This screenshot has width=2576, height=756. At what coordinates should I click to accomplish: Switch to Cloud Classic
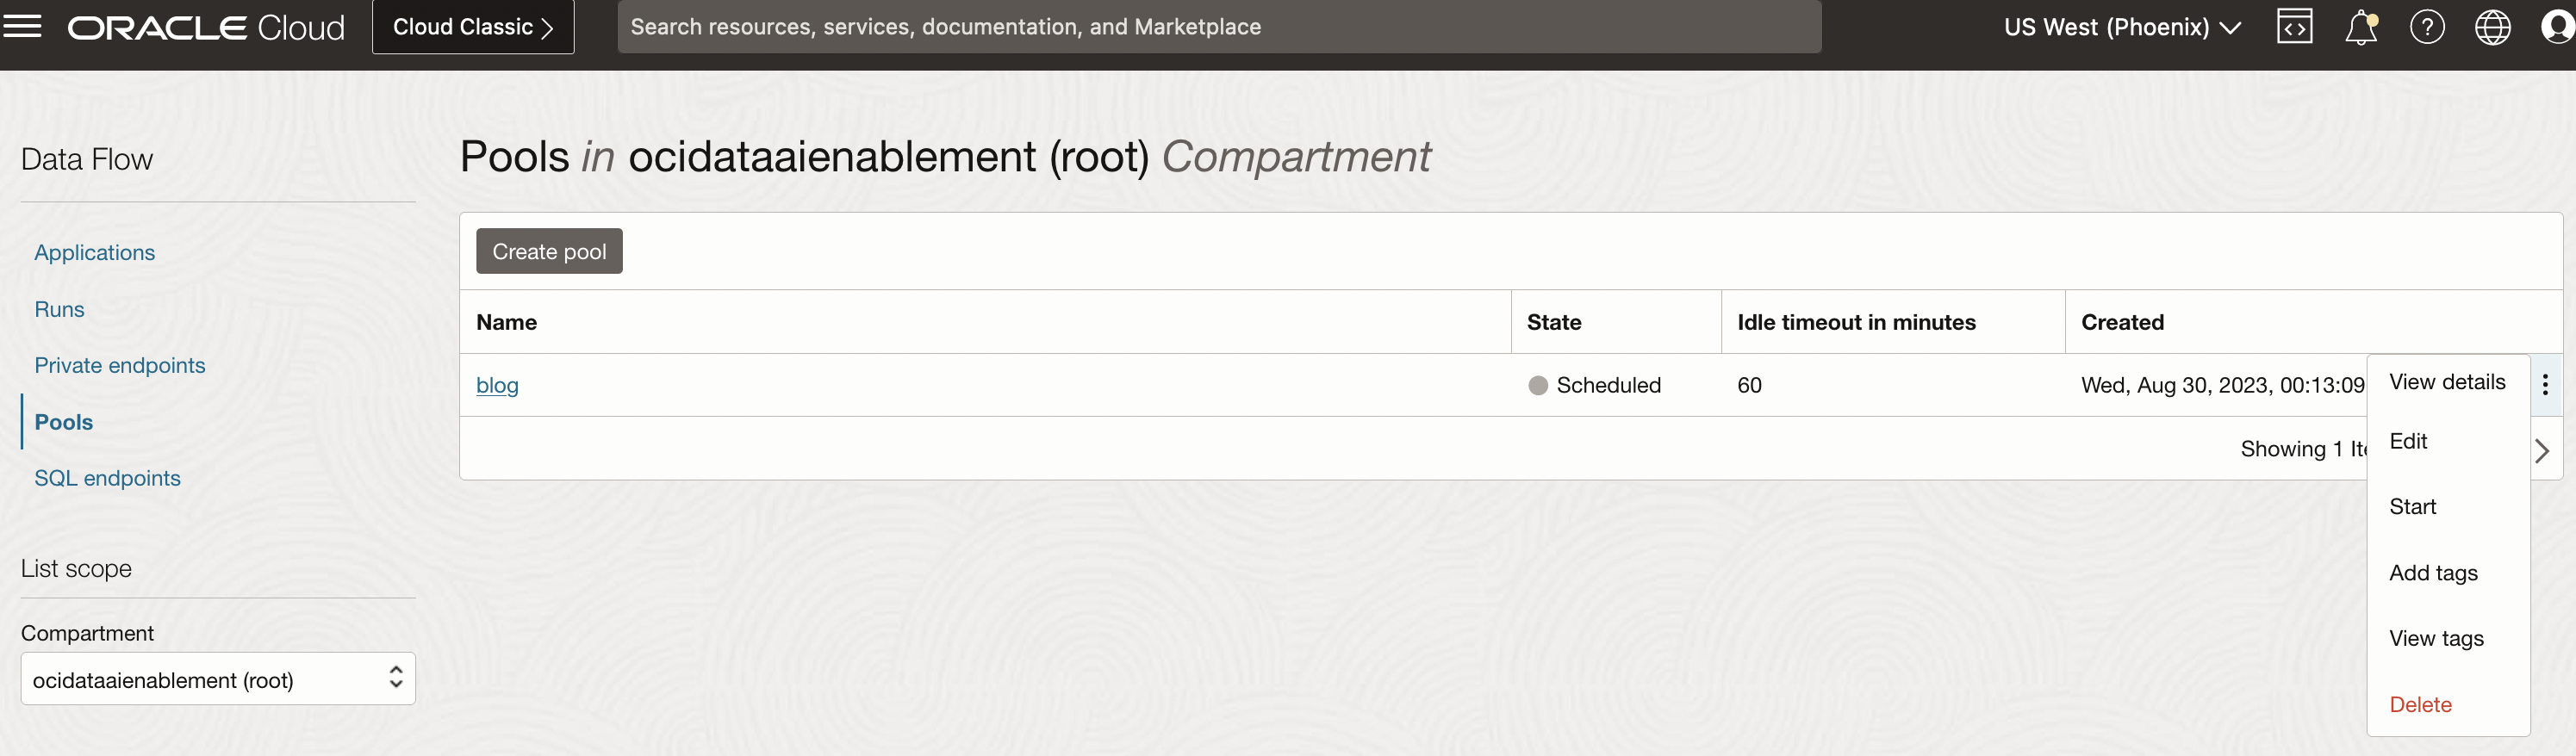473,27
